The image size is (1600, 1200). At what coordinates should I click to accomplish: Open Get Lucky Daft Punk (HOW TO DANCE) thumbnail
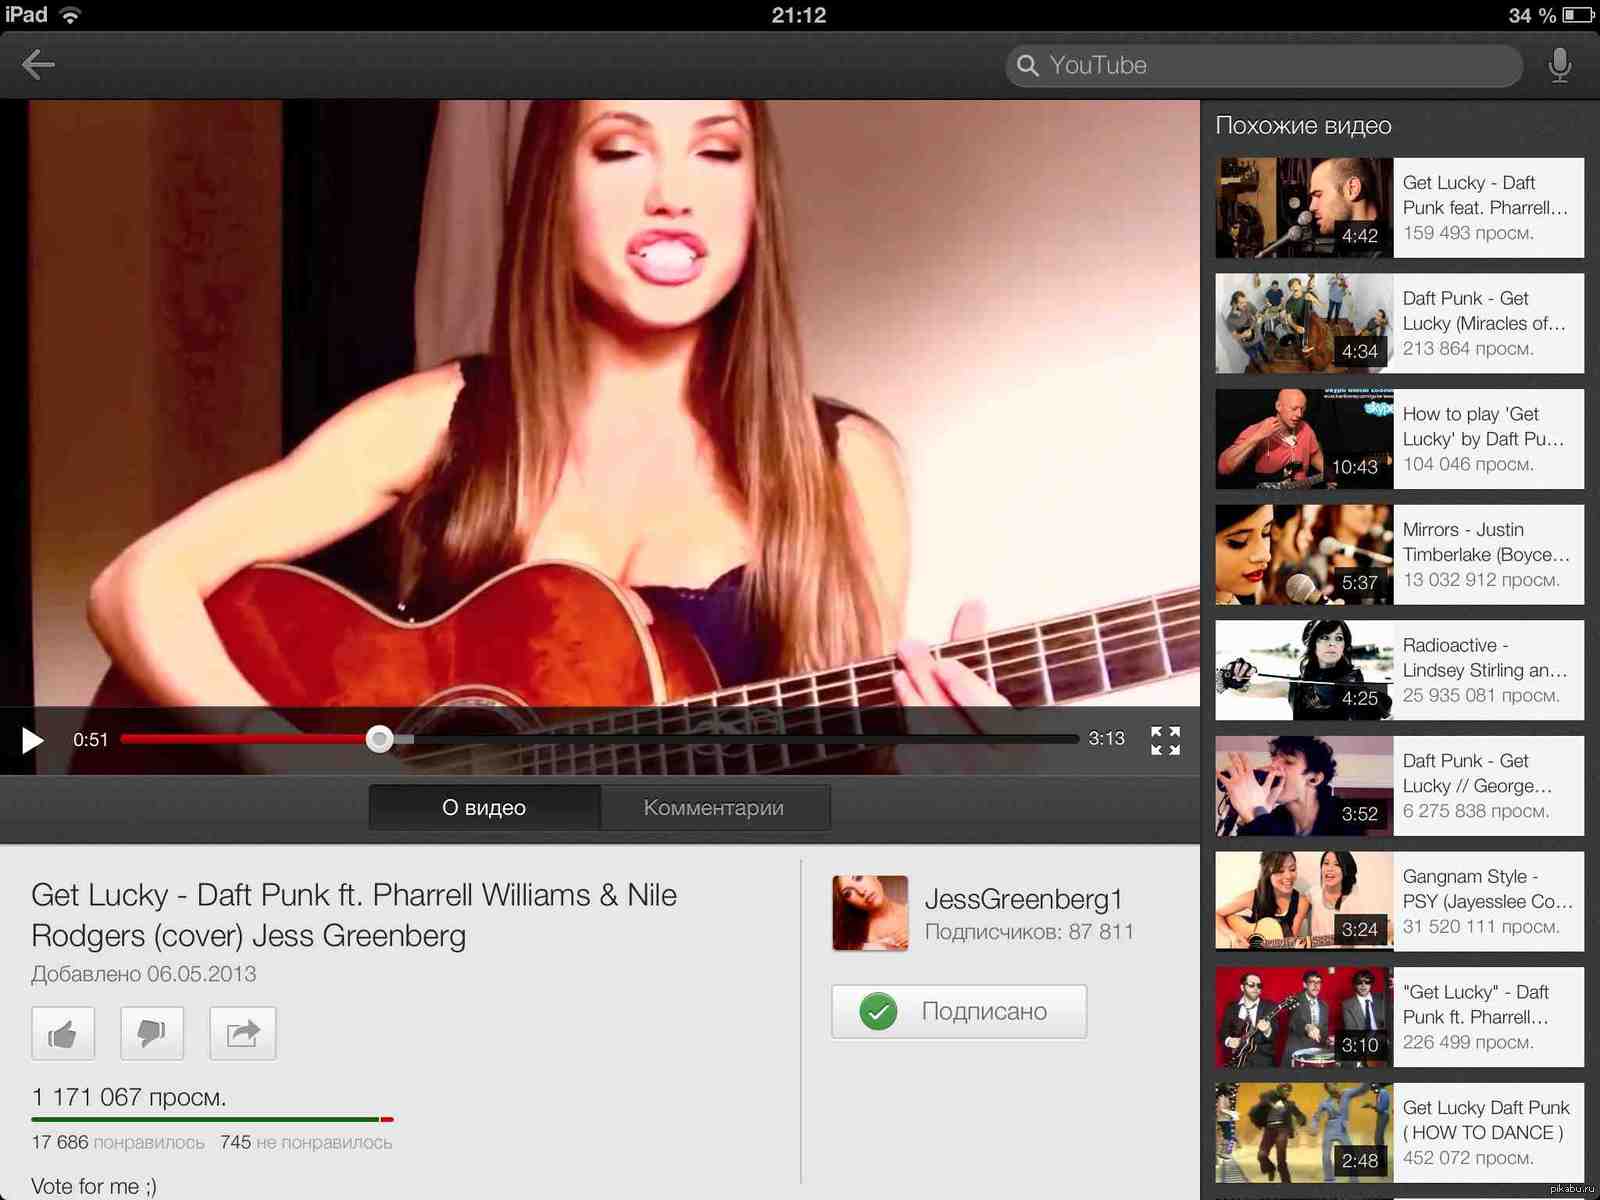[1304, 1133]
